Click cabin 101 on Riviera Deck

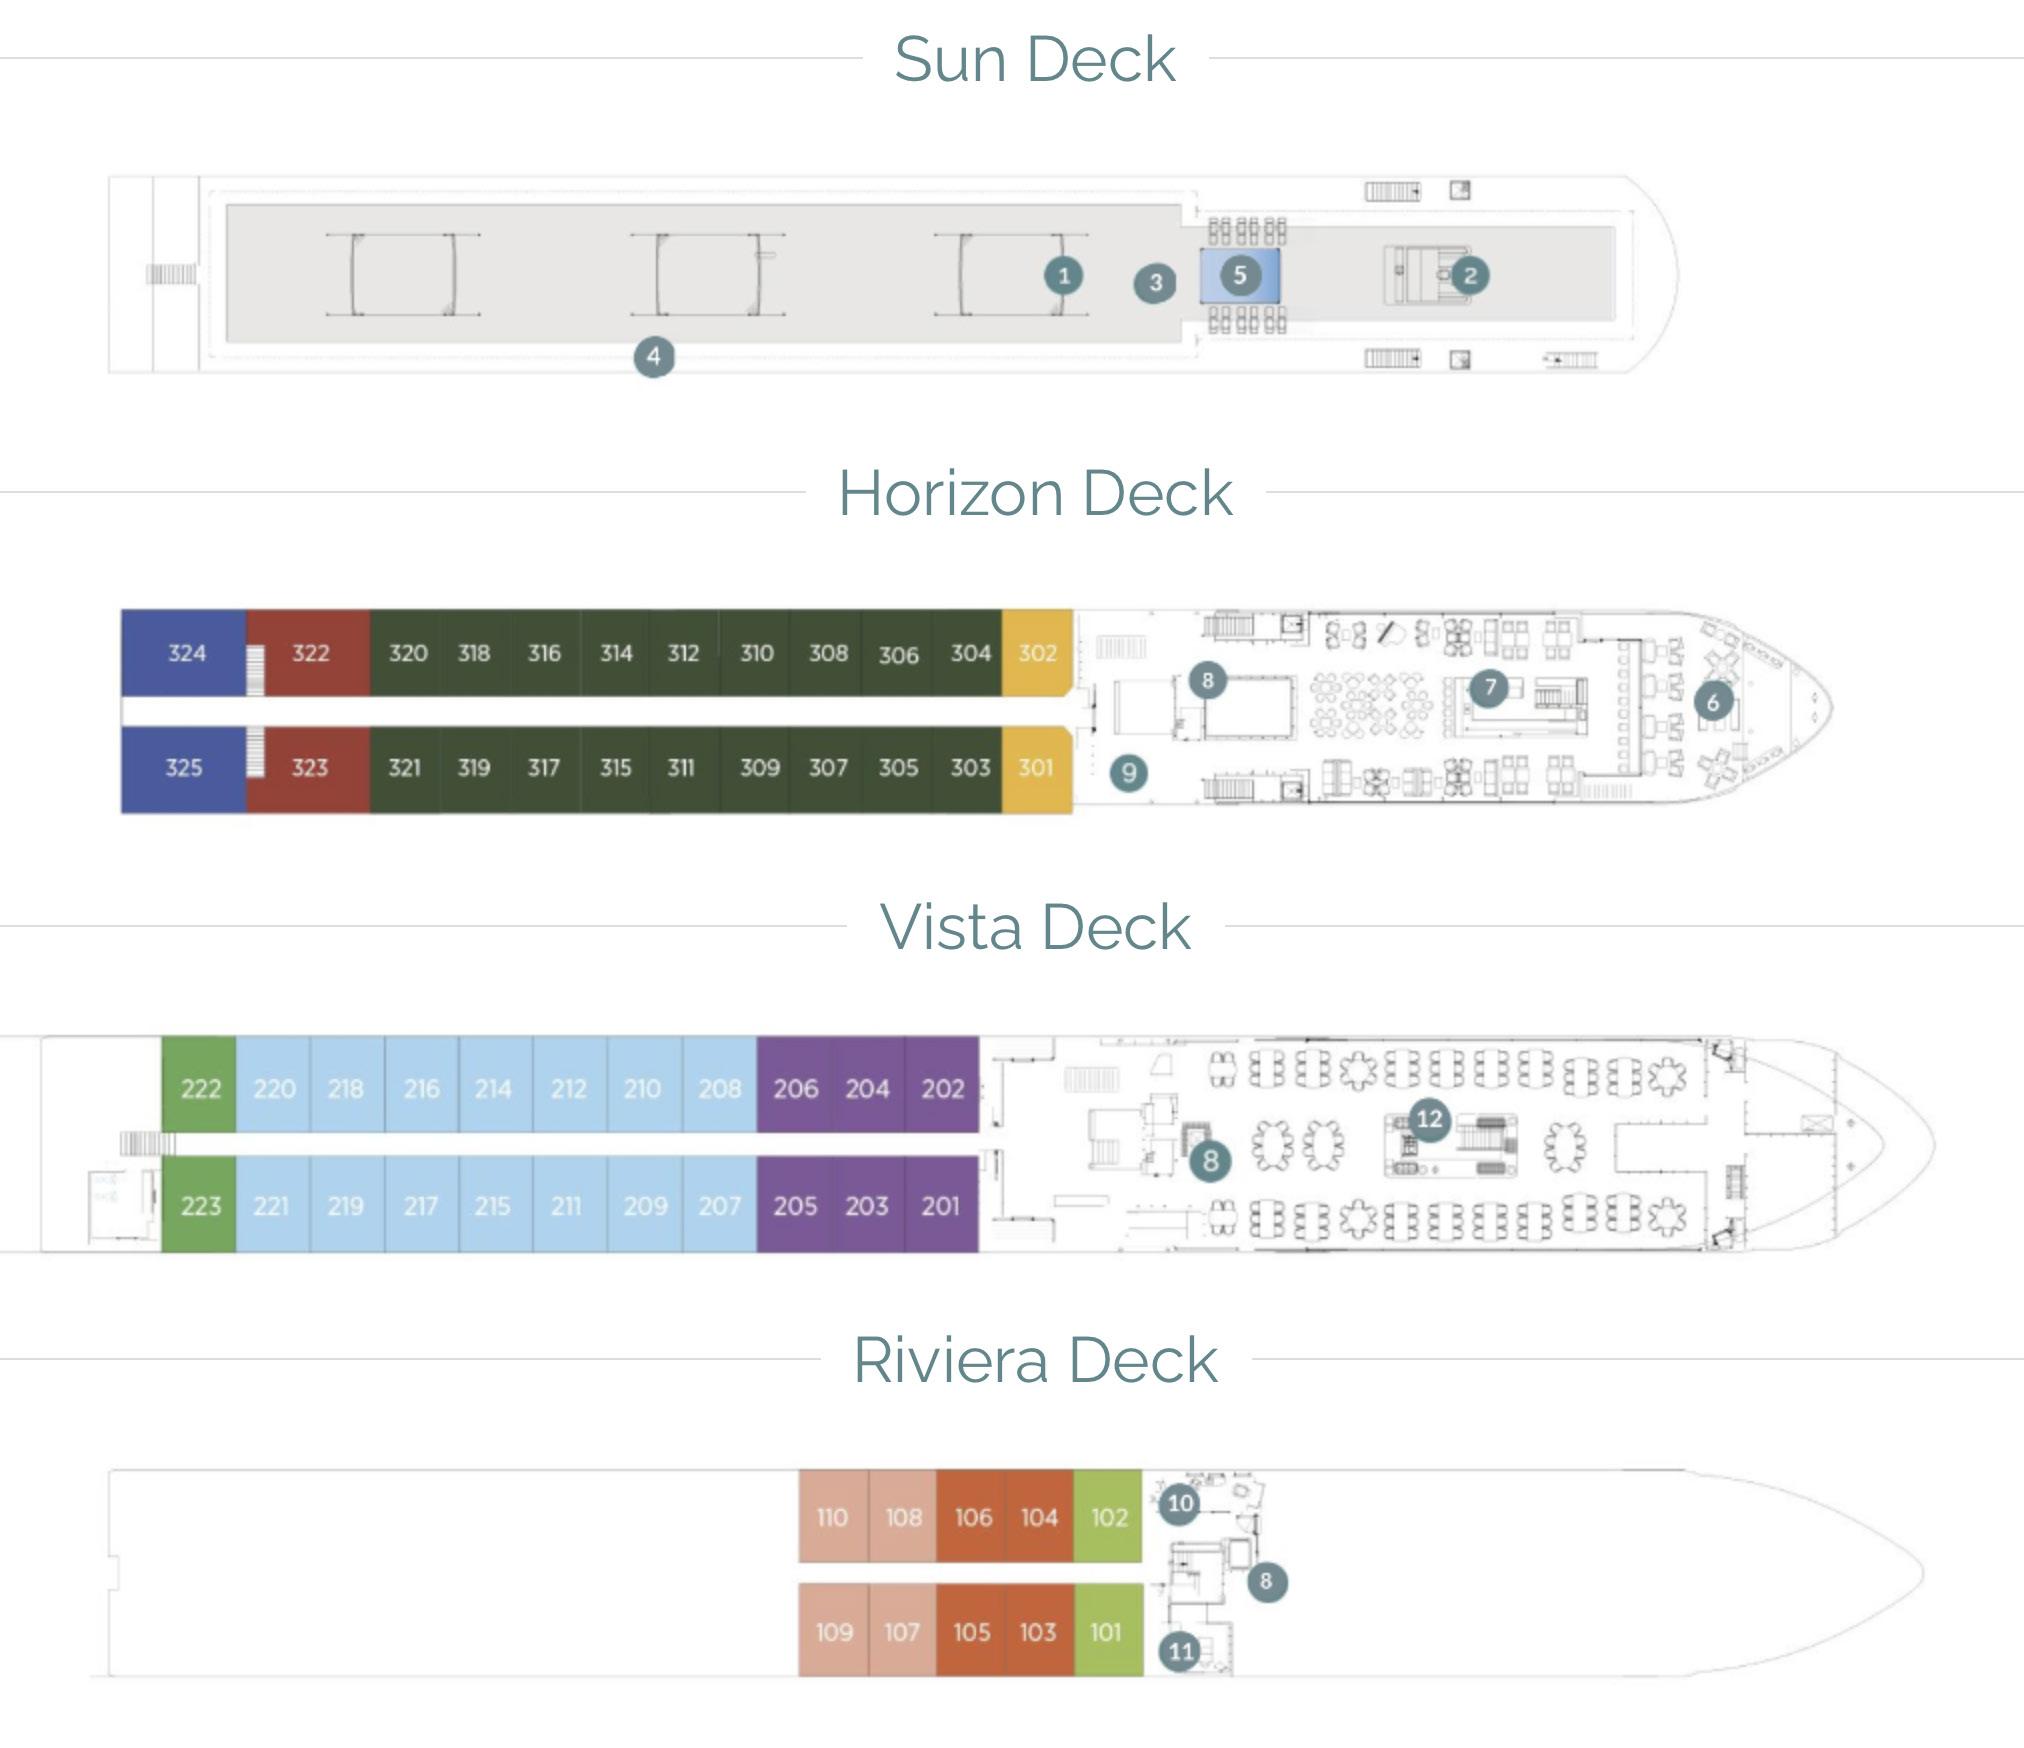coord(1106,1632)
